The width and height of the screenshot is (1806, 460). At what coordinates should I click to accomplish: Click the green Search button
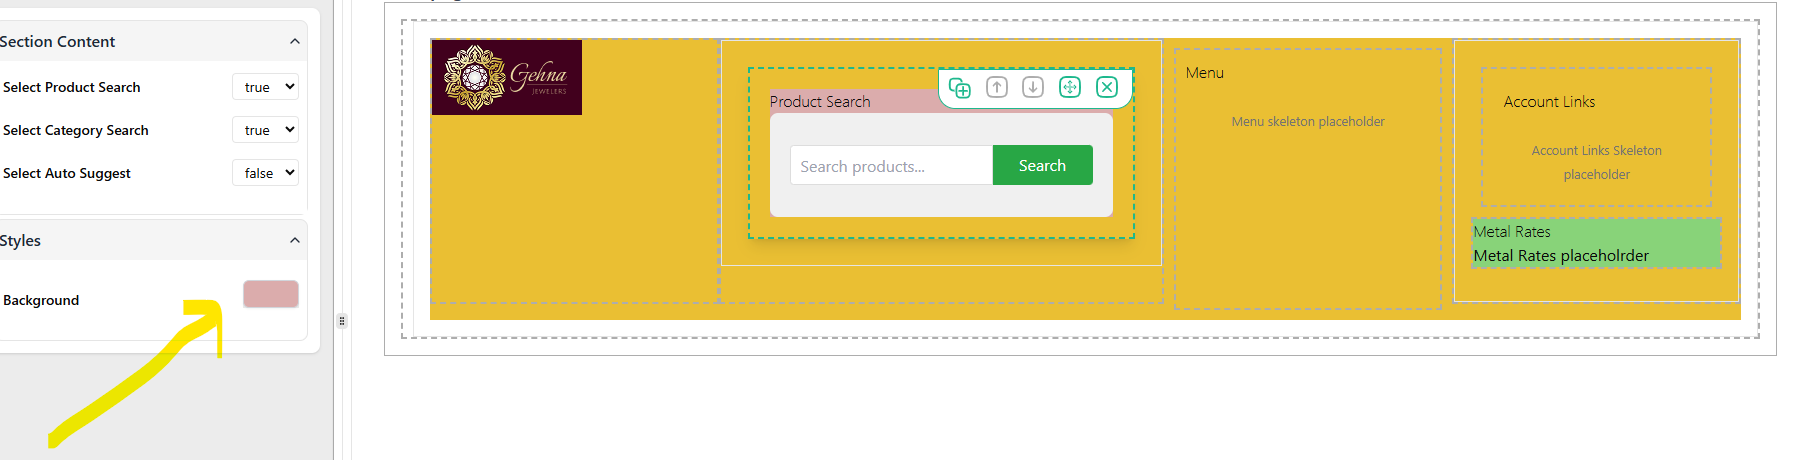coord(1042,165)
